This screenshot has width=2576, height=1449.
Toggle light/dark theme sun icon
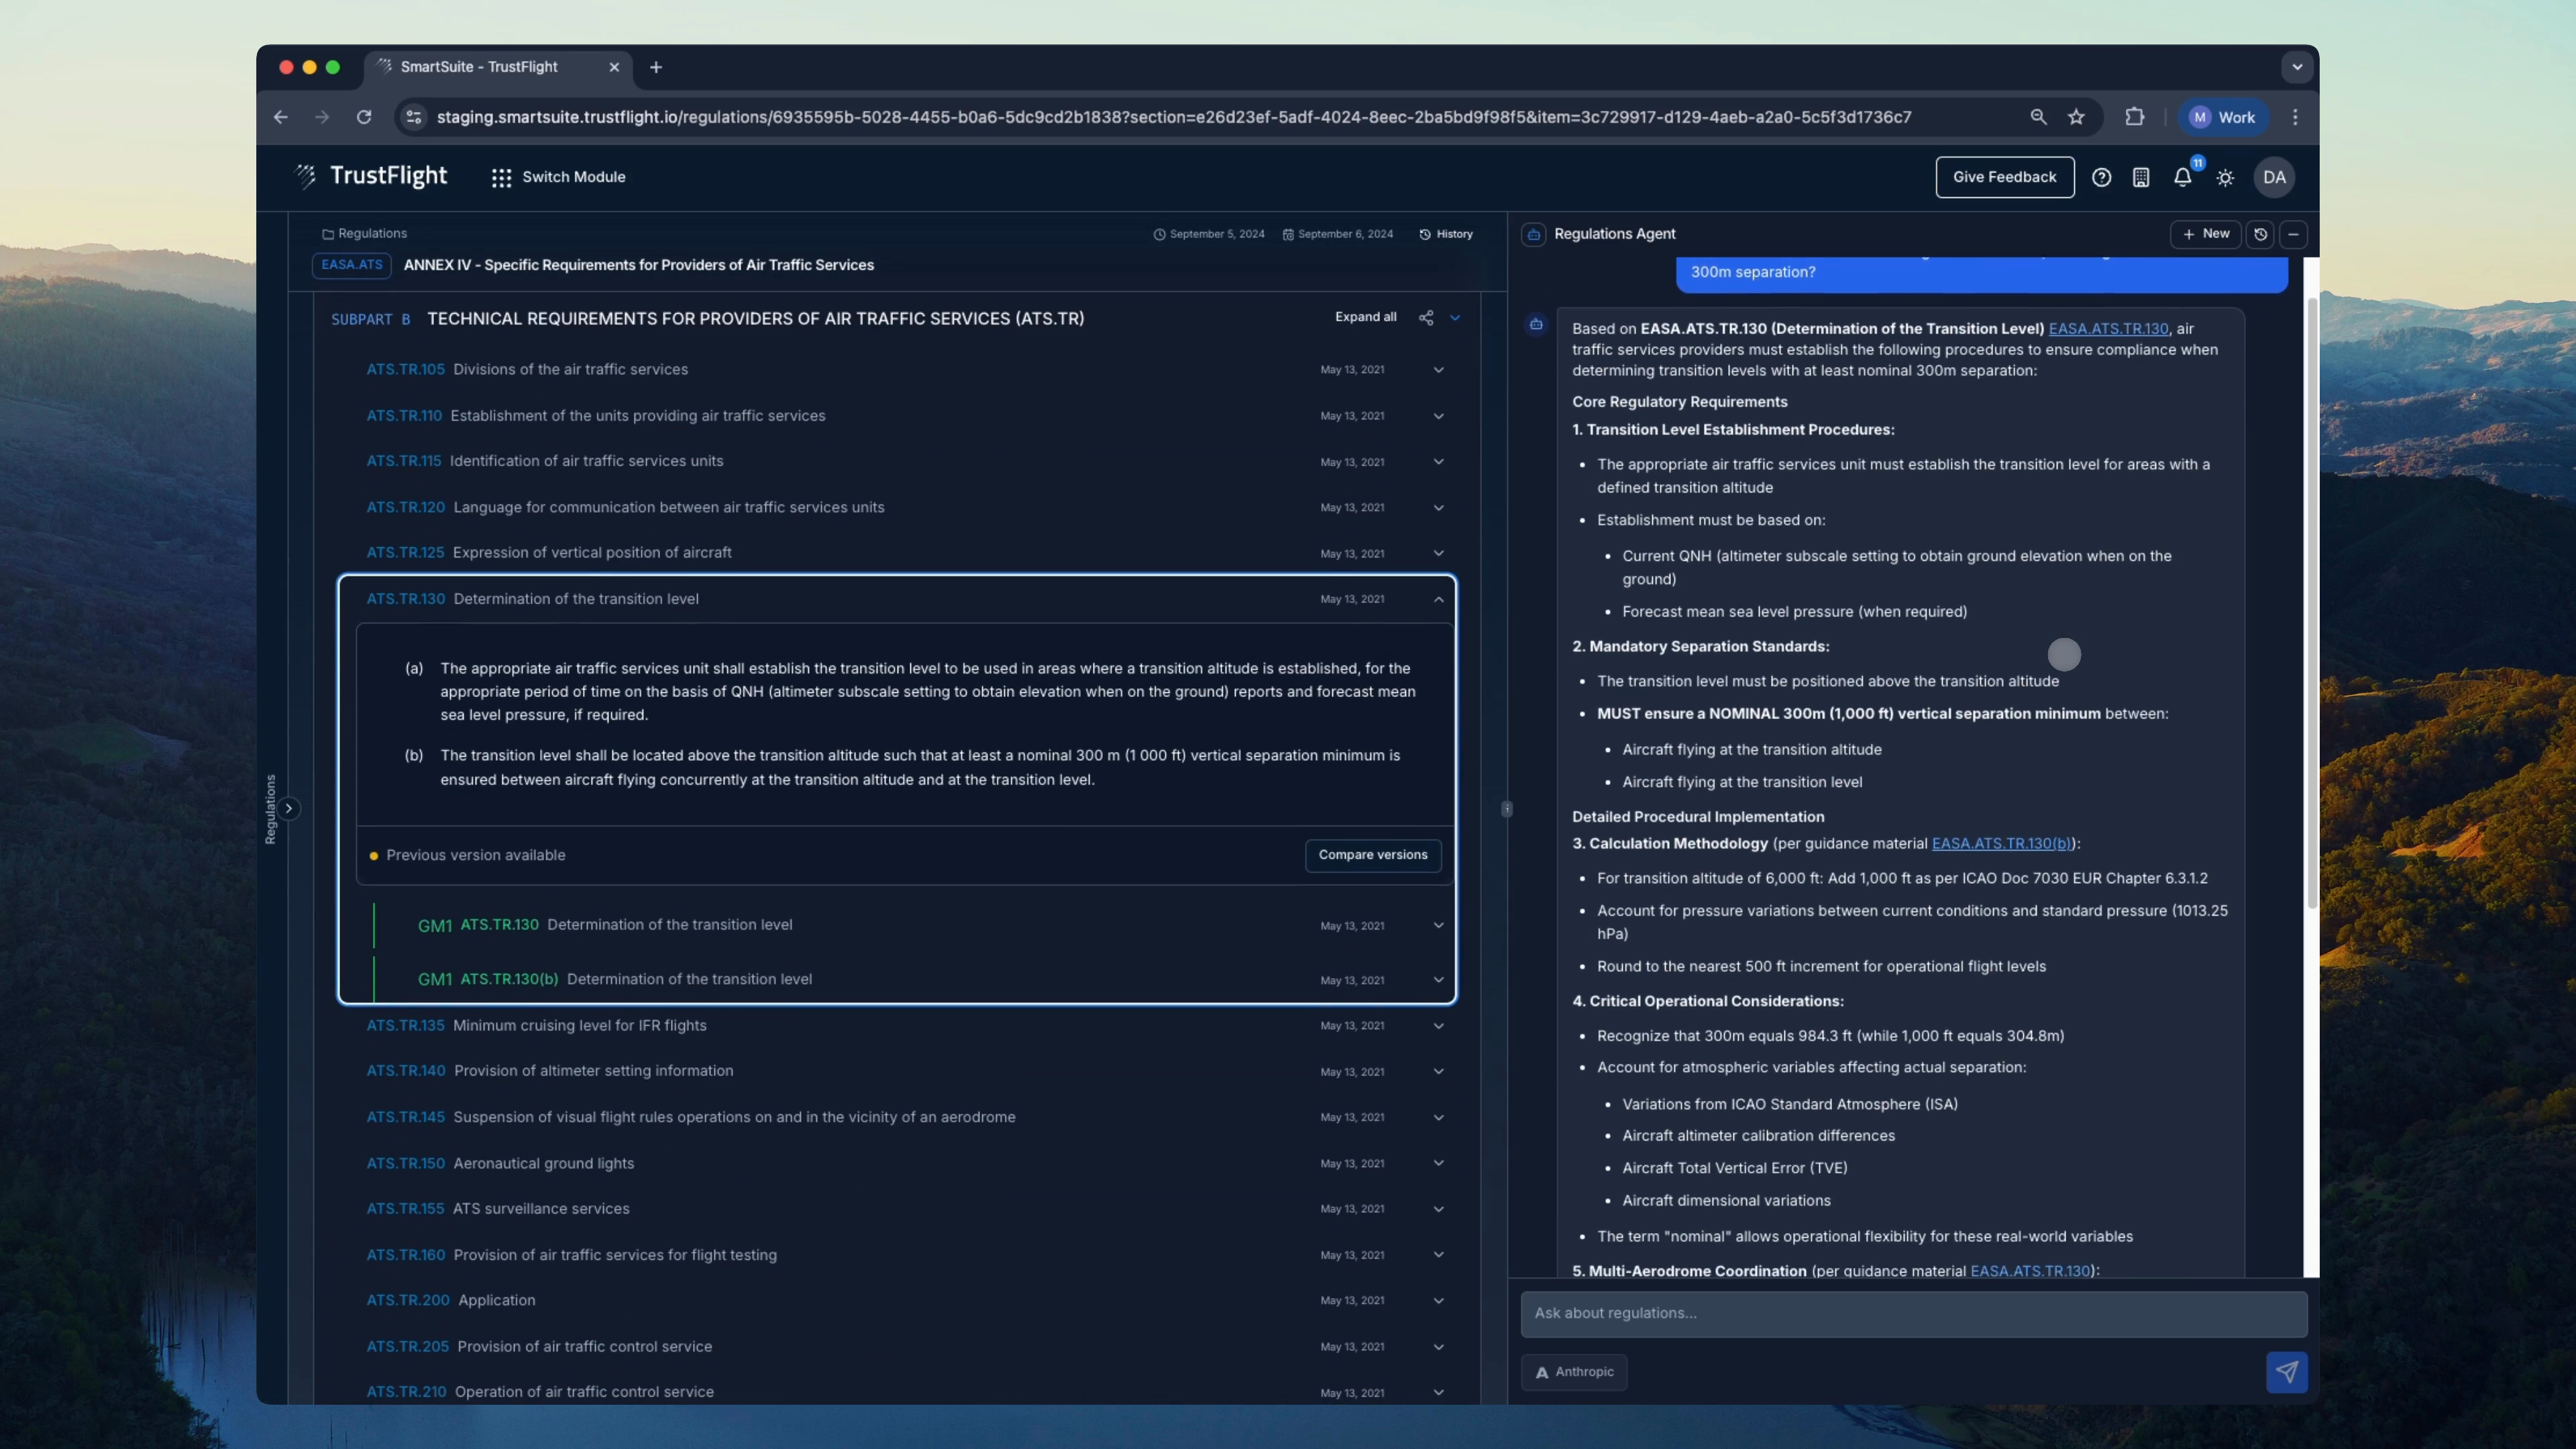(x=2225, y=177)
